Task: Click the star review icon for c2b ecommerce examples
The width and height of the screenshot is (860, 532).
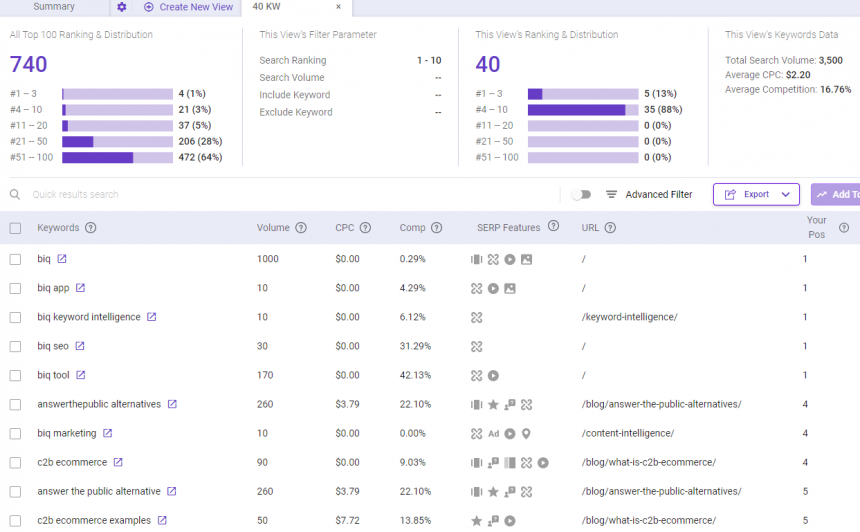Action: click(477, 520)
